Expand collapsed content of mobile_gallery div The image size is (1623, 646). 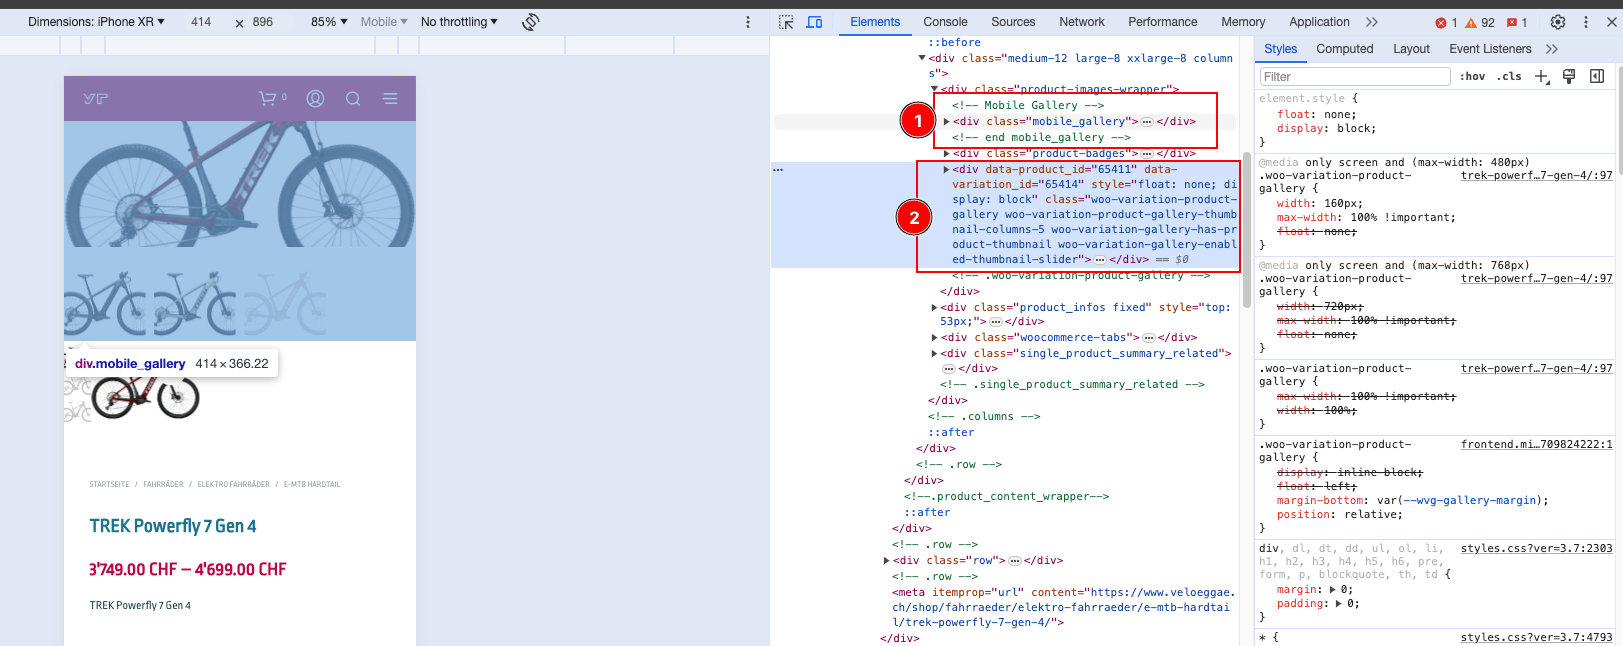point(1147,122)
